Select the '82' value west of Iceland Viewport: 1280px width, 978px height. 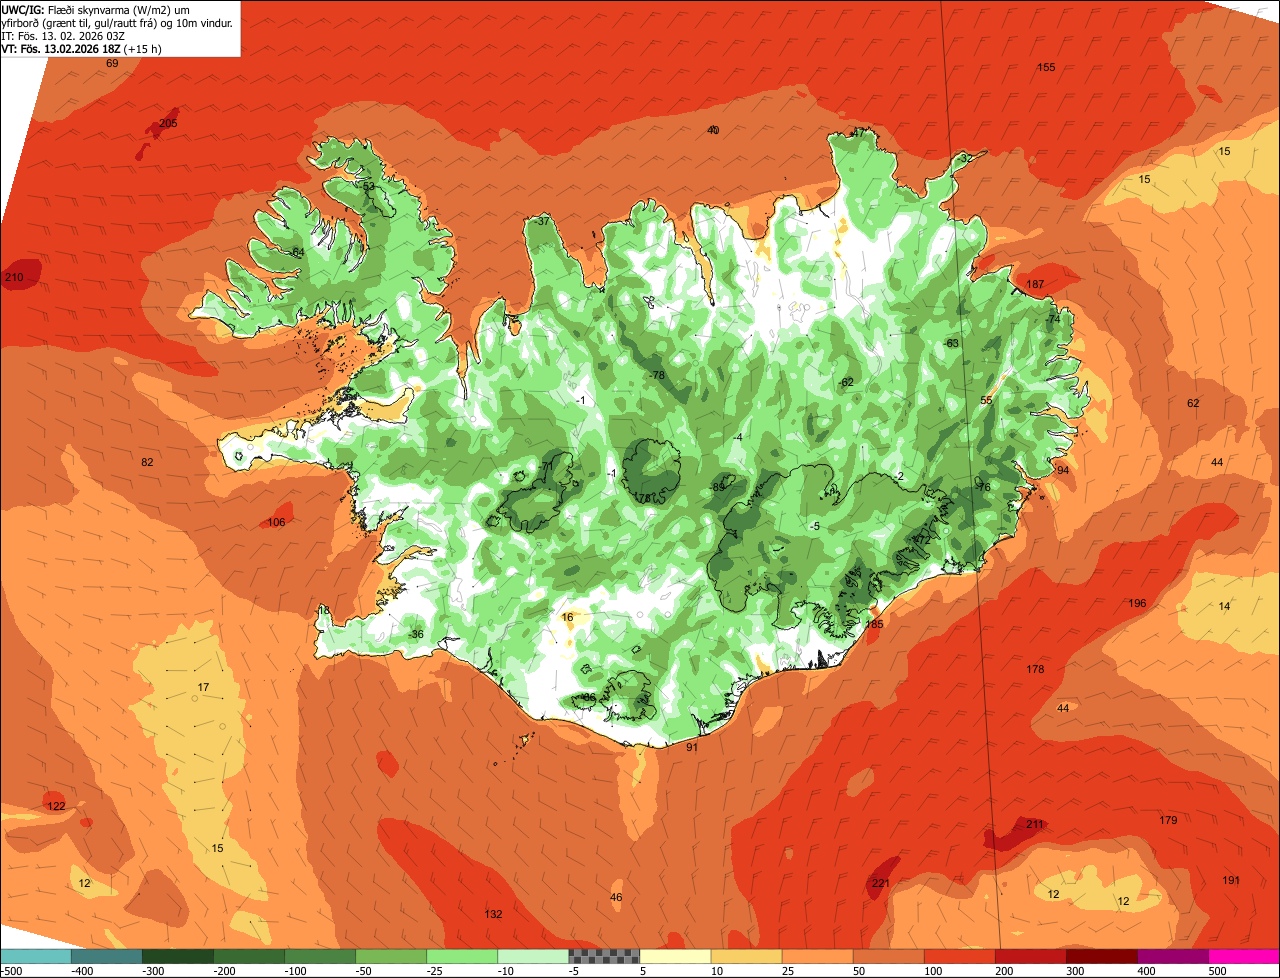pos(148,462)
